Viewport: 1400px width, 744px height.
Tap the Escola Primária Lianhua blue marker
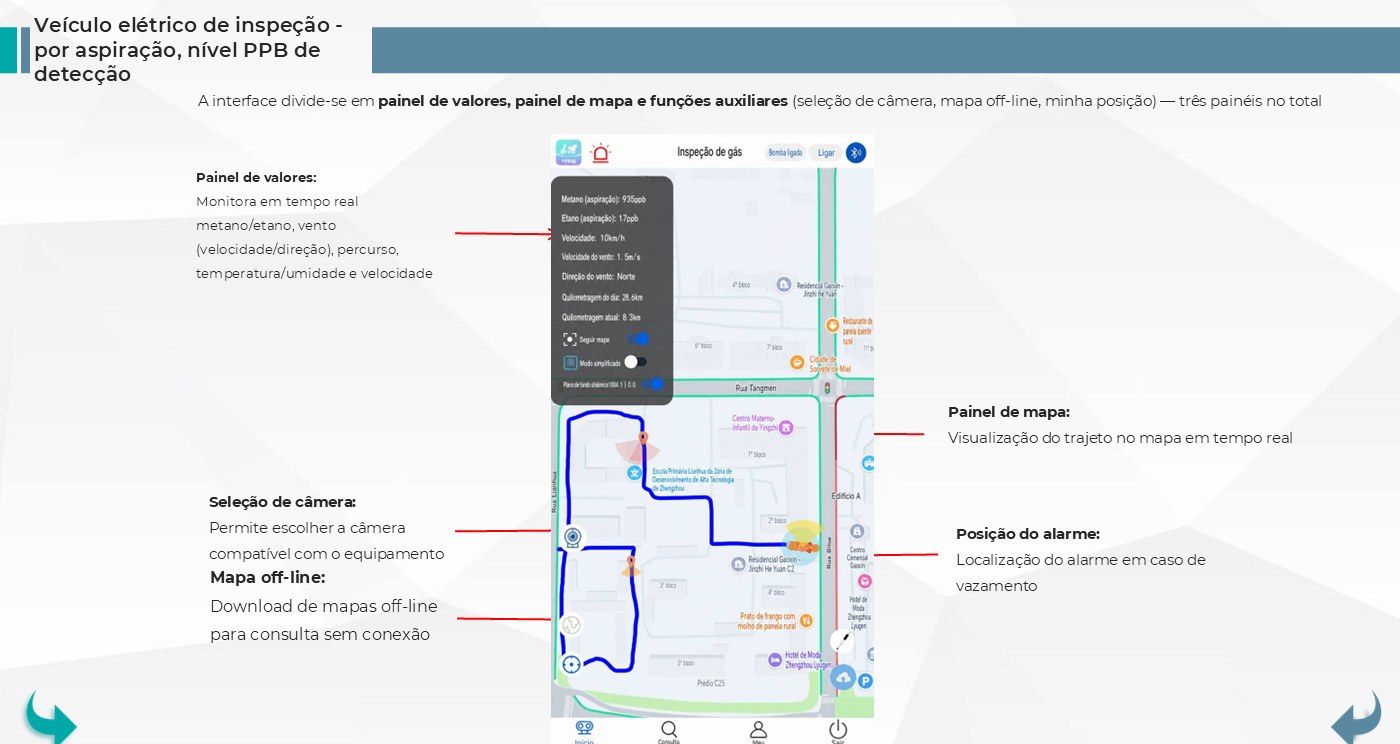pyautogui.click(x=633, y=472)
